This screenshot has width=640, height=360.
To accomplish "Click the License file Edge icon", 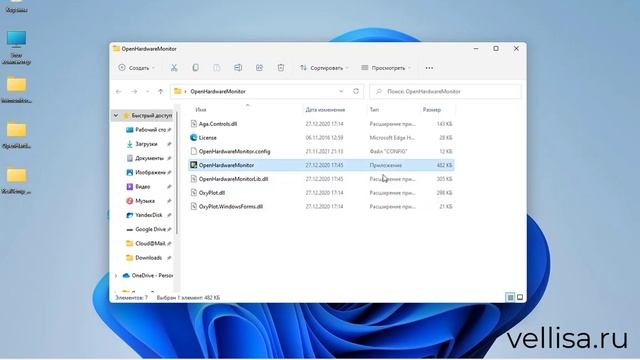I will tap(194, 138).
